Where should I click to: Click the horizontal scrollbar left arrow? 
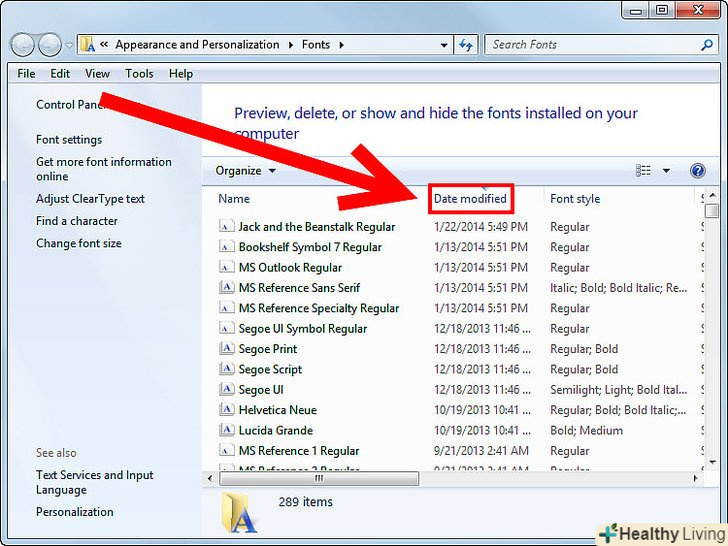point(210,478)
